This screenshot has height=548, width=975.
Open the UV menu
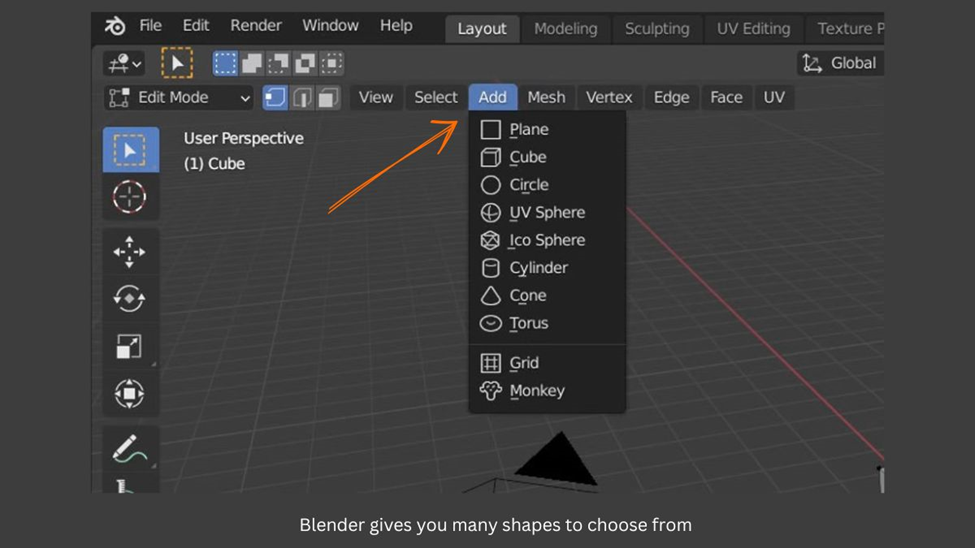[x=774, y=98]
